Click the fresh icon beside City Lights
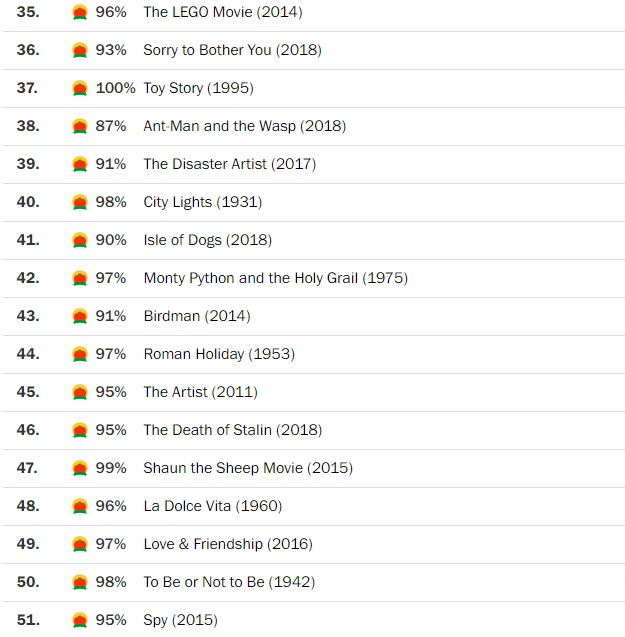This screenshot has height=637, width=625. (80, 202)
